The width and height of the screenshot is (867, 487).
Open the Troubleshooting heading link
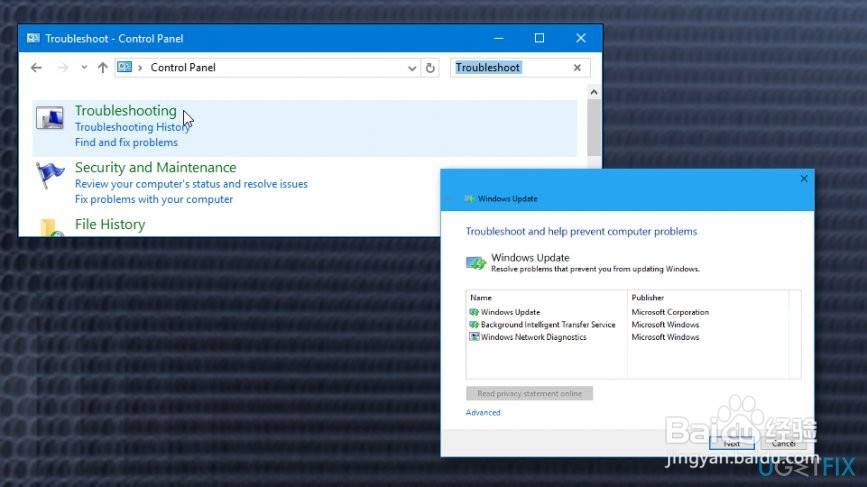126,111
